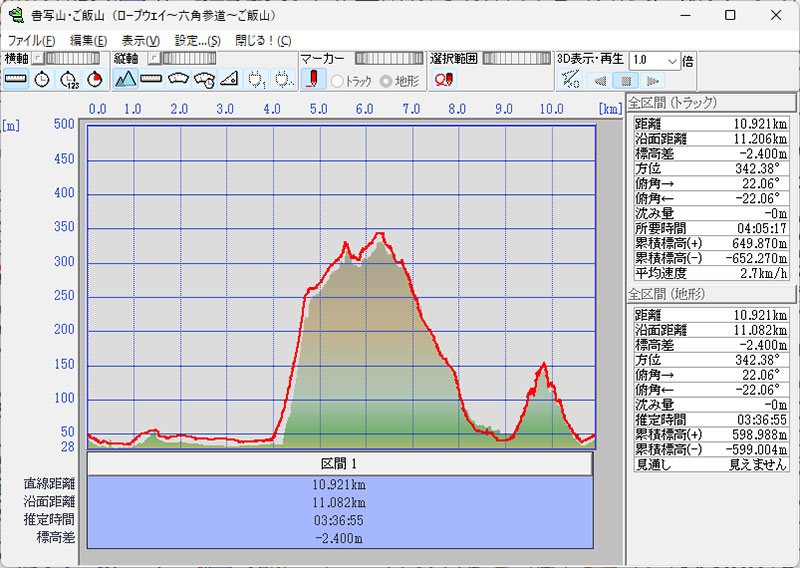Screen dimensions: 800x568
Task: Click the plug icon with dotted line
Action: pyautogui.click(x=283, y=79)
